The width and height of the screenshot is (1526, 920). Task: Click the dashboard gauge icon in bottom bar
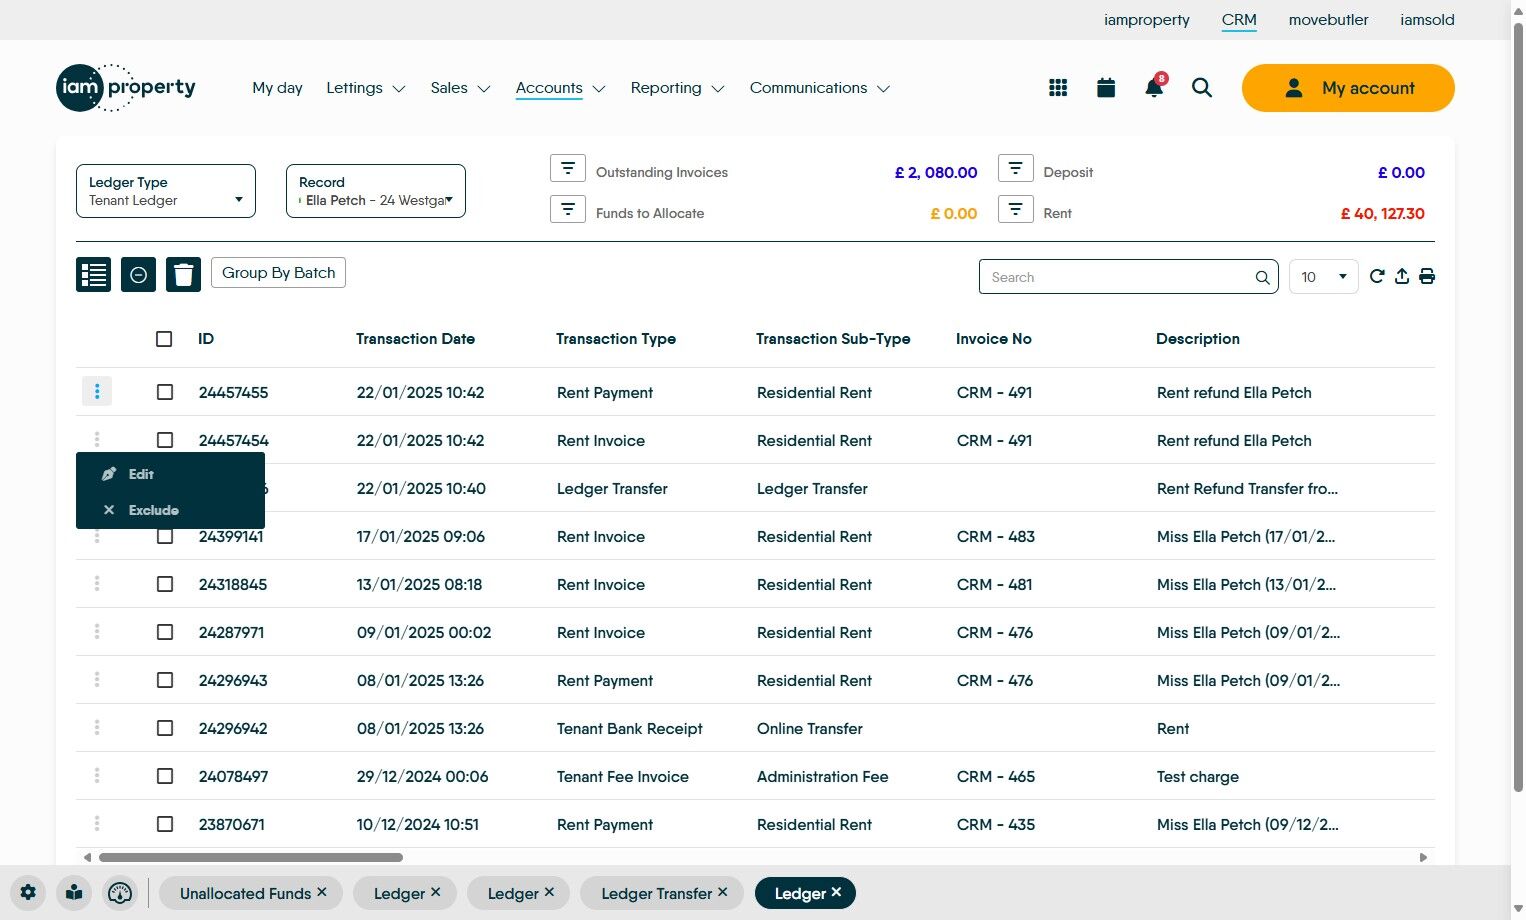[120, 893]
